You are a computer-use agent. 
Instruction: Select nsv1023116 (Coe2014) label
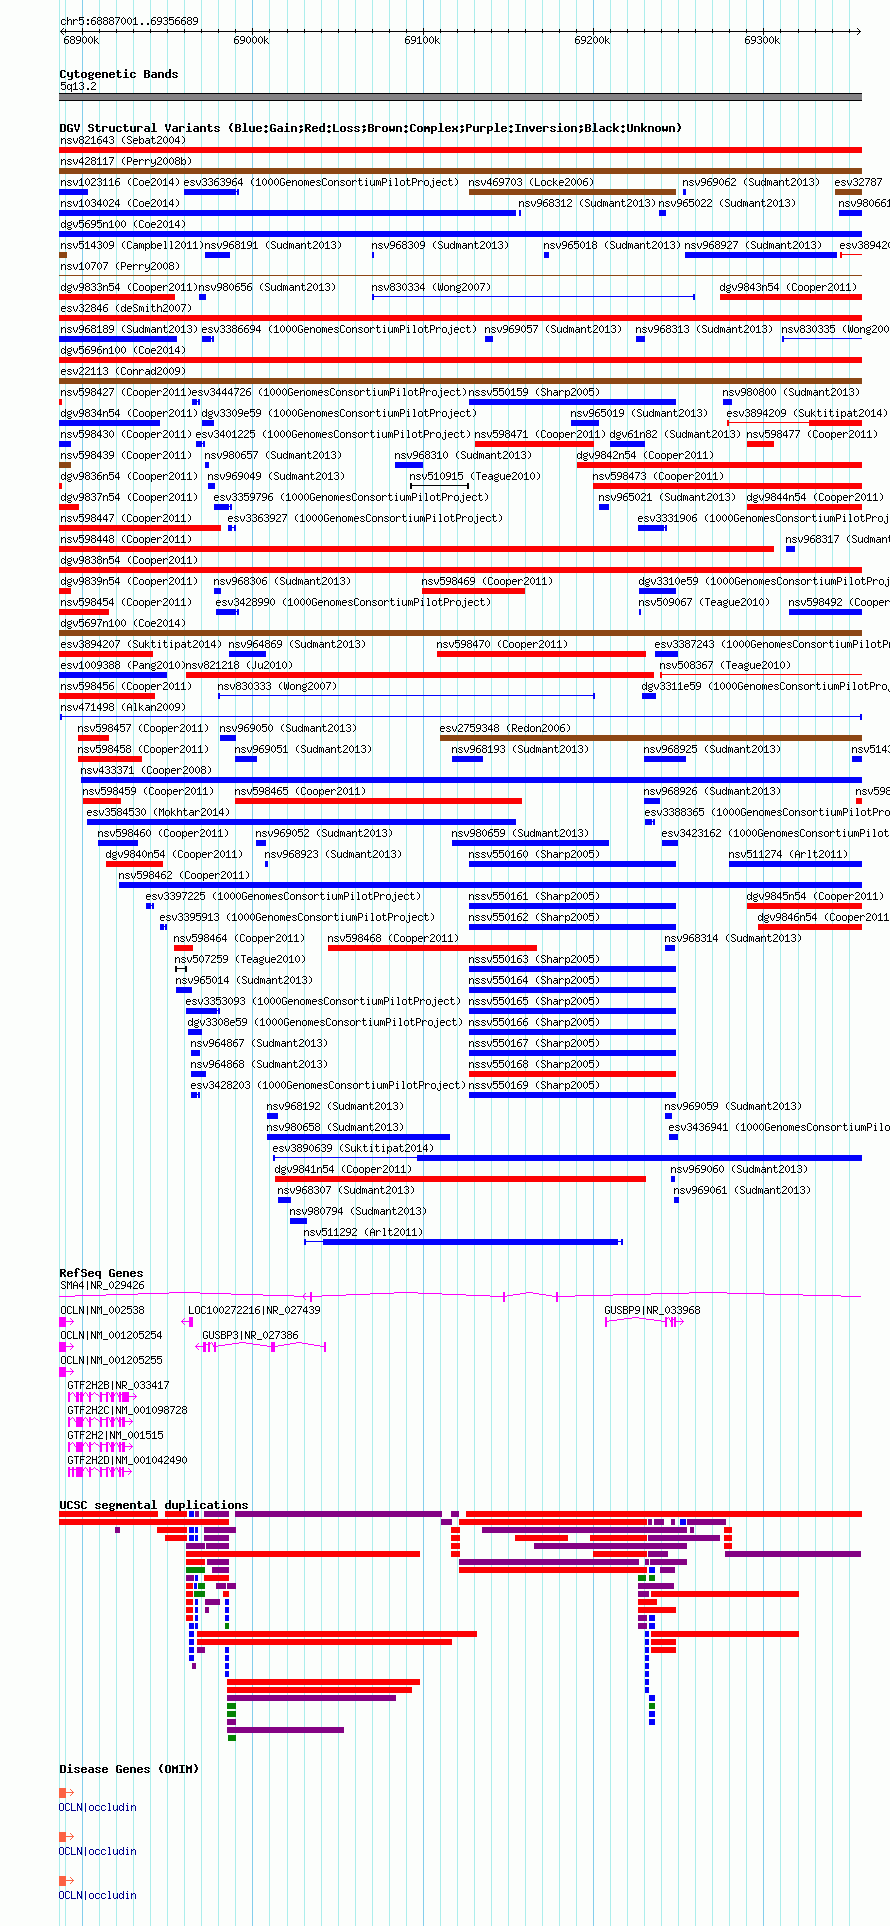[x=119, y=182]
